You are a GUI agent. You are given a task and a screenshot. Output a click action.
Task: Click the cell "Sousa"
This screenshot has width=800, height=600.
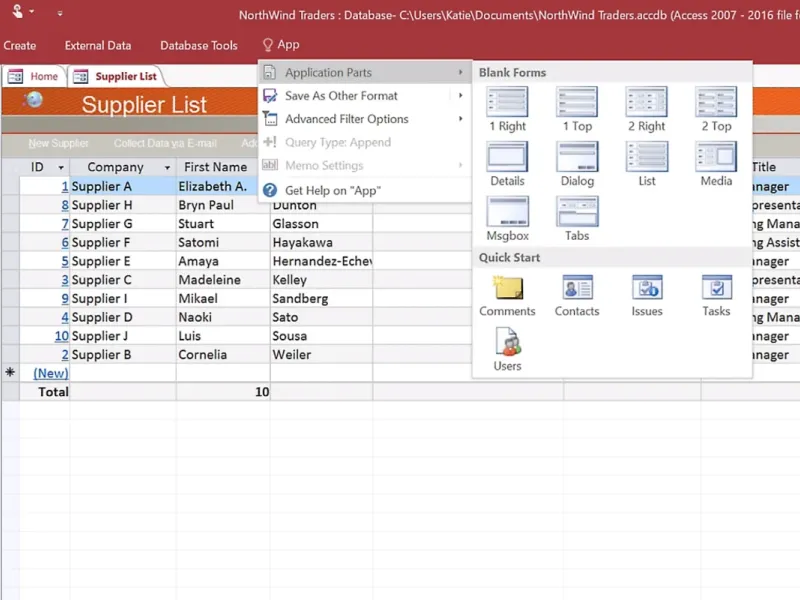coord(321,336)
